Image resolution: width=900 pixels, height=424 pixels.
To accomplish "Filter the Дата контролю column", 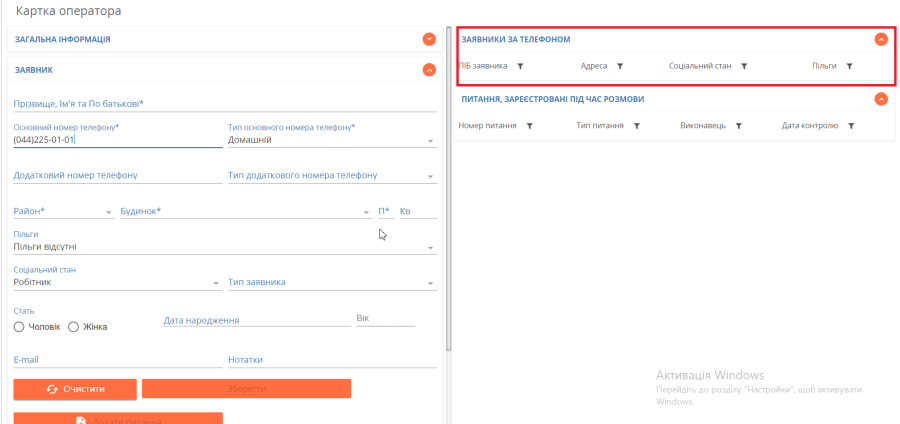I will pyautogui.click(x=851, y=126).
